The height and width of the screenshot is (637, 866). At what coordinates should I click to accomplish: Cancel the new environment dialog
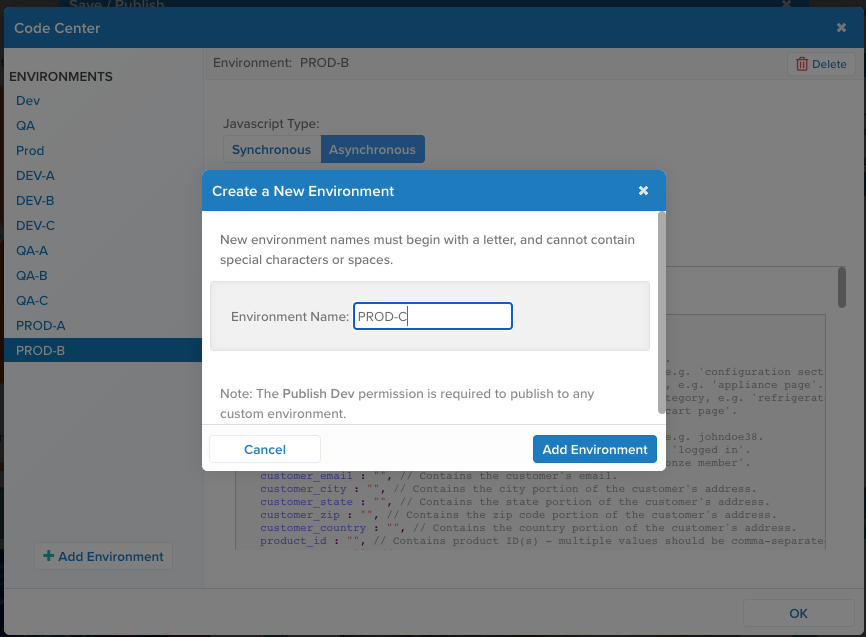tap(265, 449)
